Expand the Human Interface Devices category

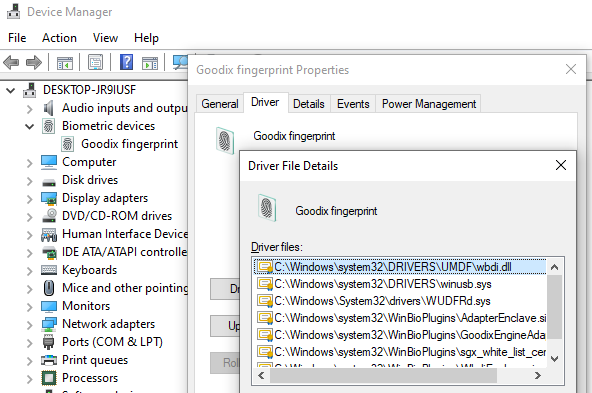pos(29,235)
